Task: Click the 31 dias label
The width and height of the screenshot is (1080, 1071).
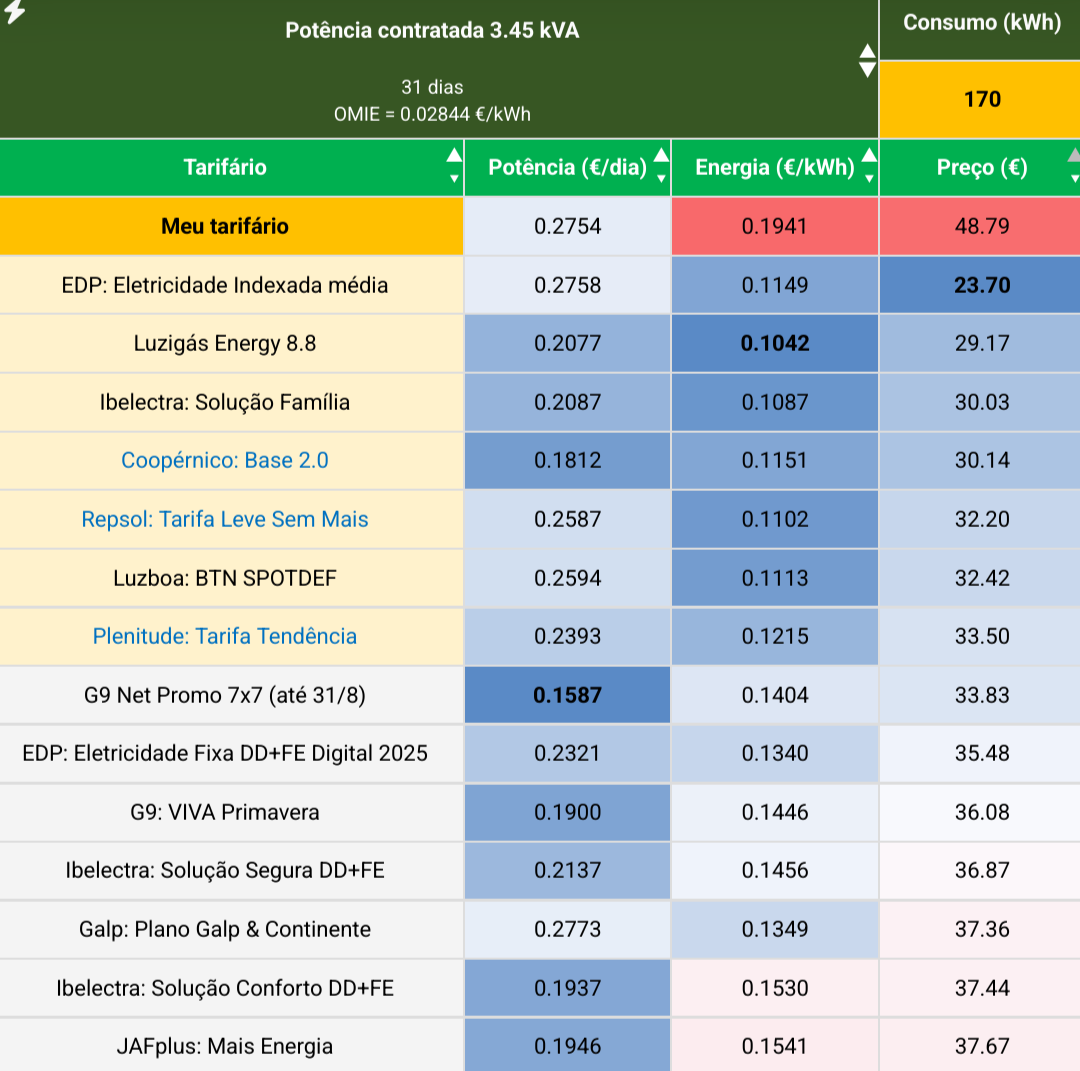Action: tap(432, 87)
